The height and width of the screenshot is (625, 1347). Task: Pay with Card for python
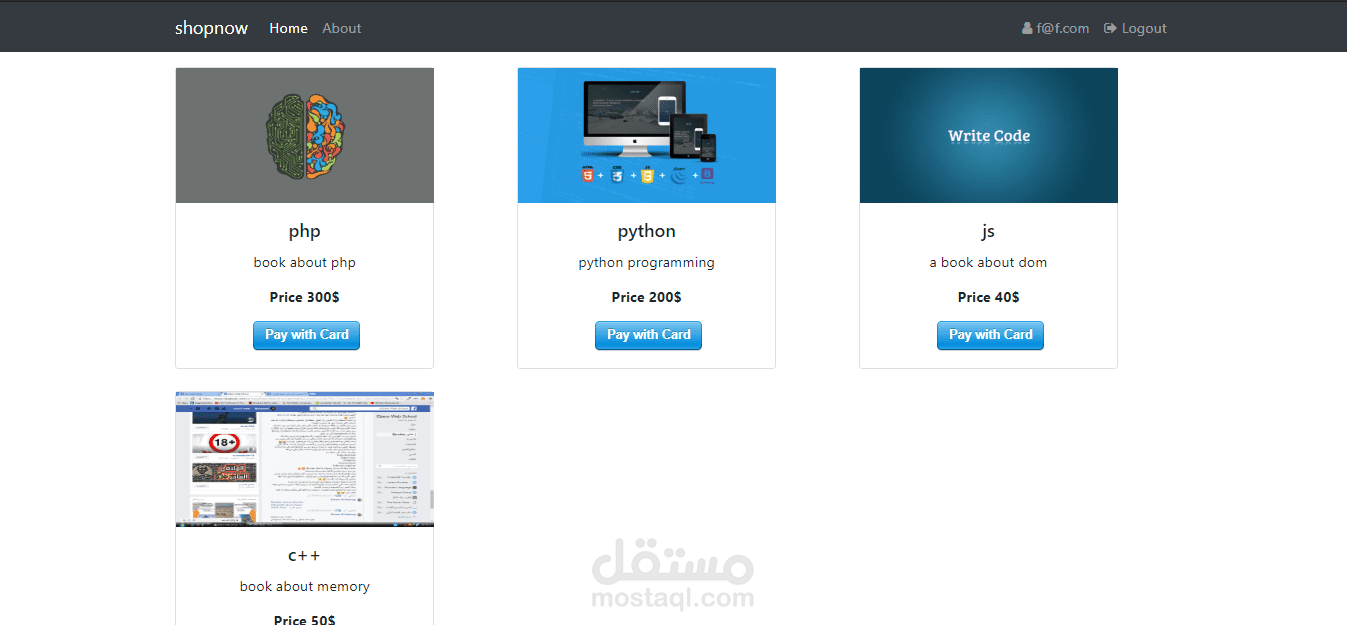click(x=648, y=335)
